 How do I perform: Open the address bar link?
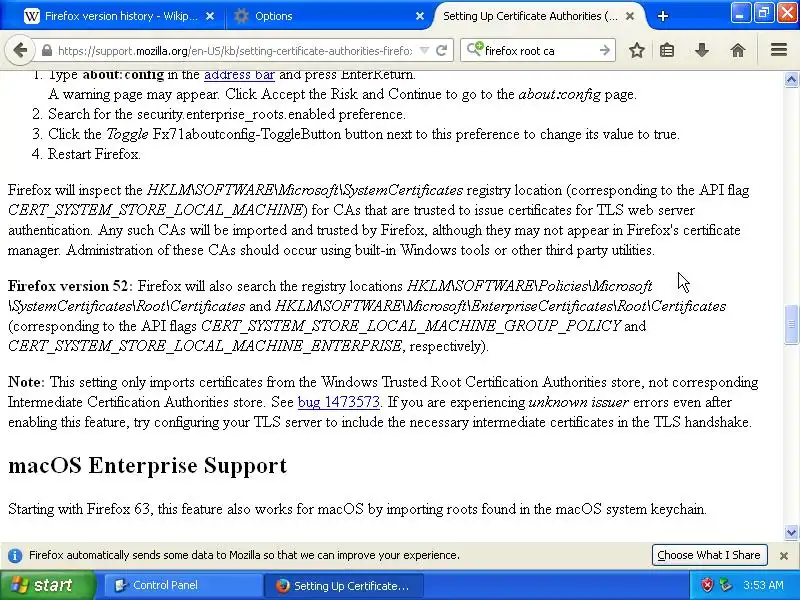[x=239, y=75]
